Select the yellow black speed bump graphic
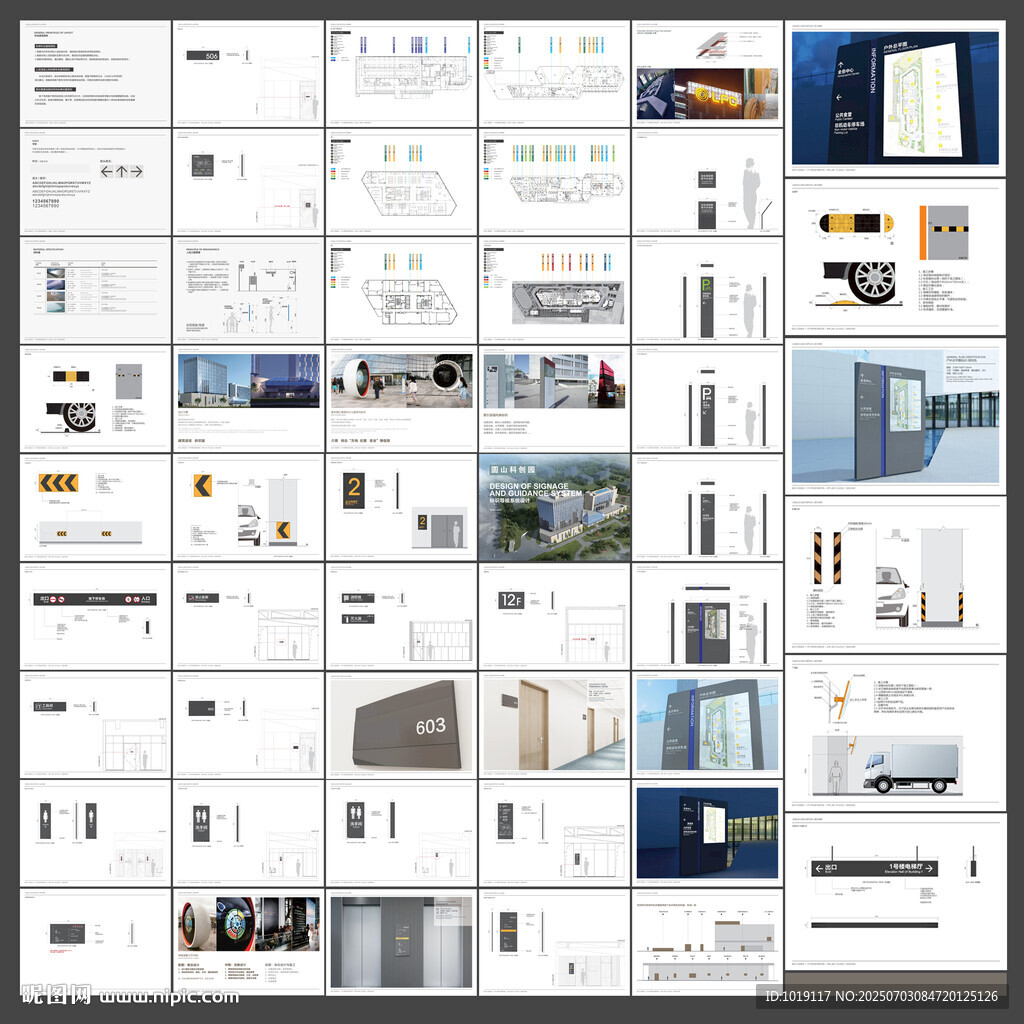 click(x=856, y=223)
